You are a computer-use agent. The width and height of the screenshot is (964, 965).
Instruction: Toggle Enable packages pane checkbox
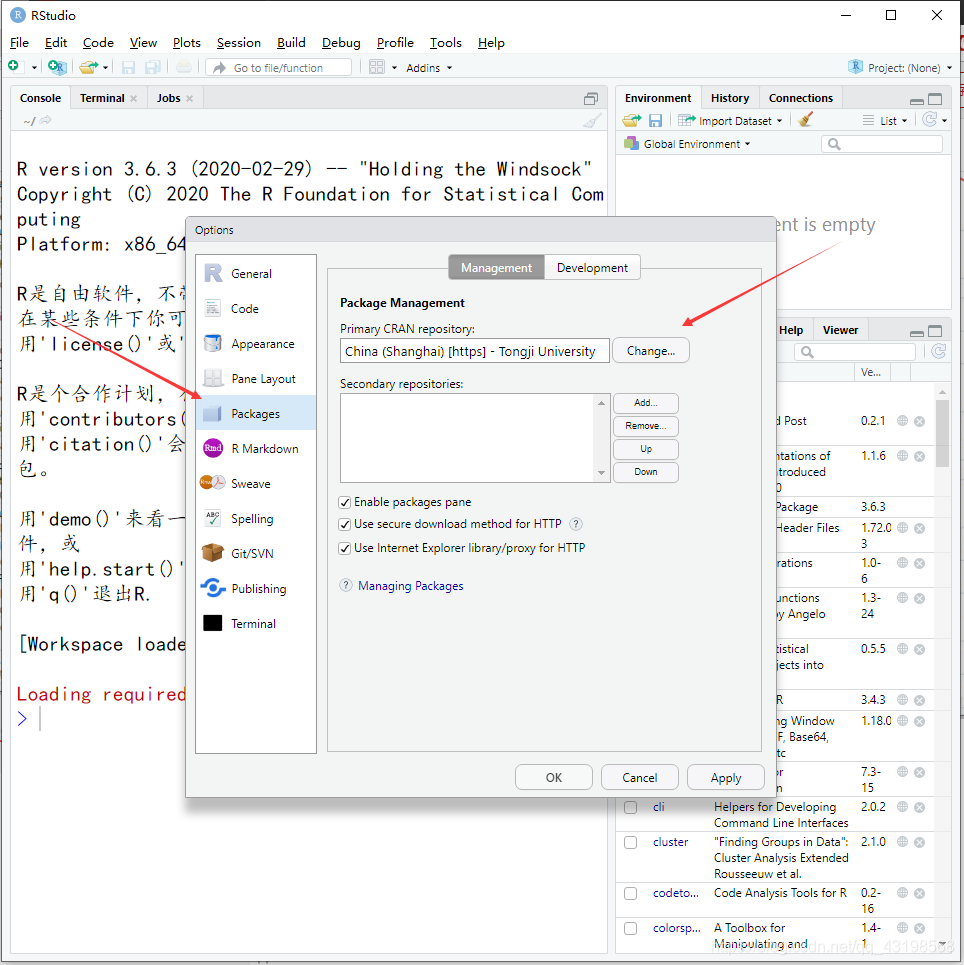pyautogui.click(x=345, y=503)
